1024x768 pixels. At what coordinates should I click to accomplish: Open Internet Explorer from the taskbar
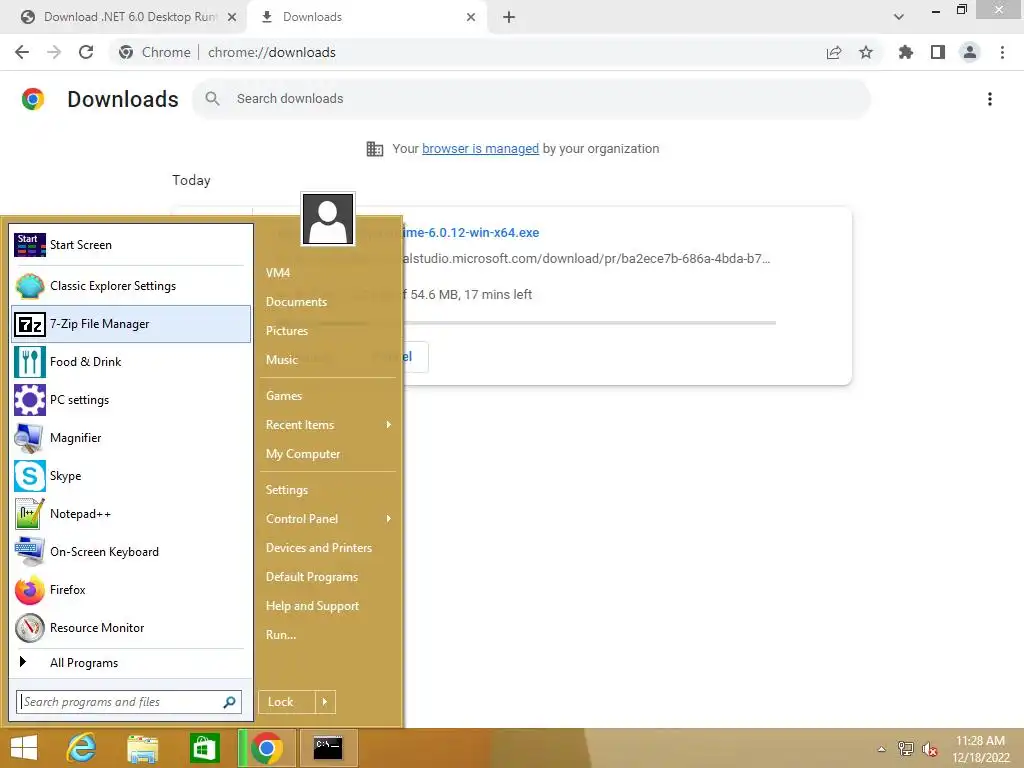[82, 748]
